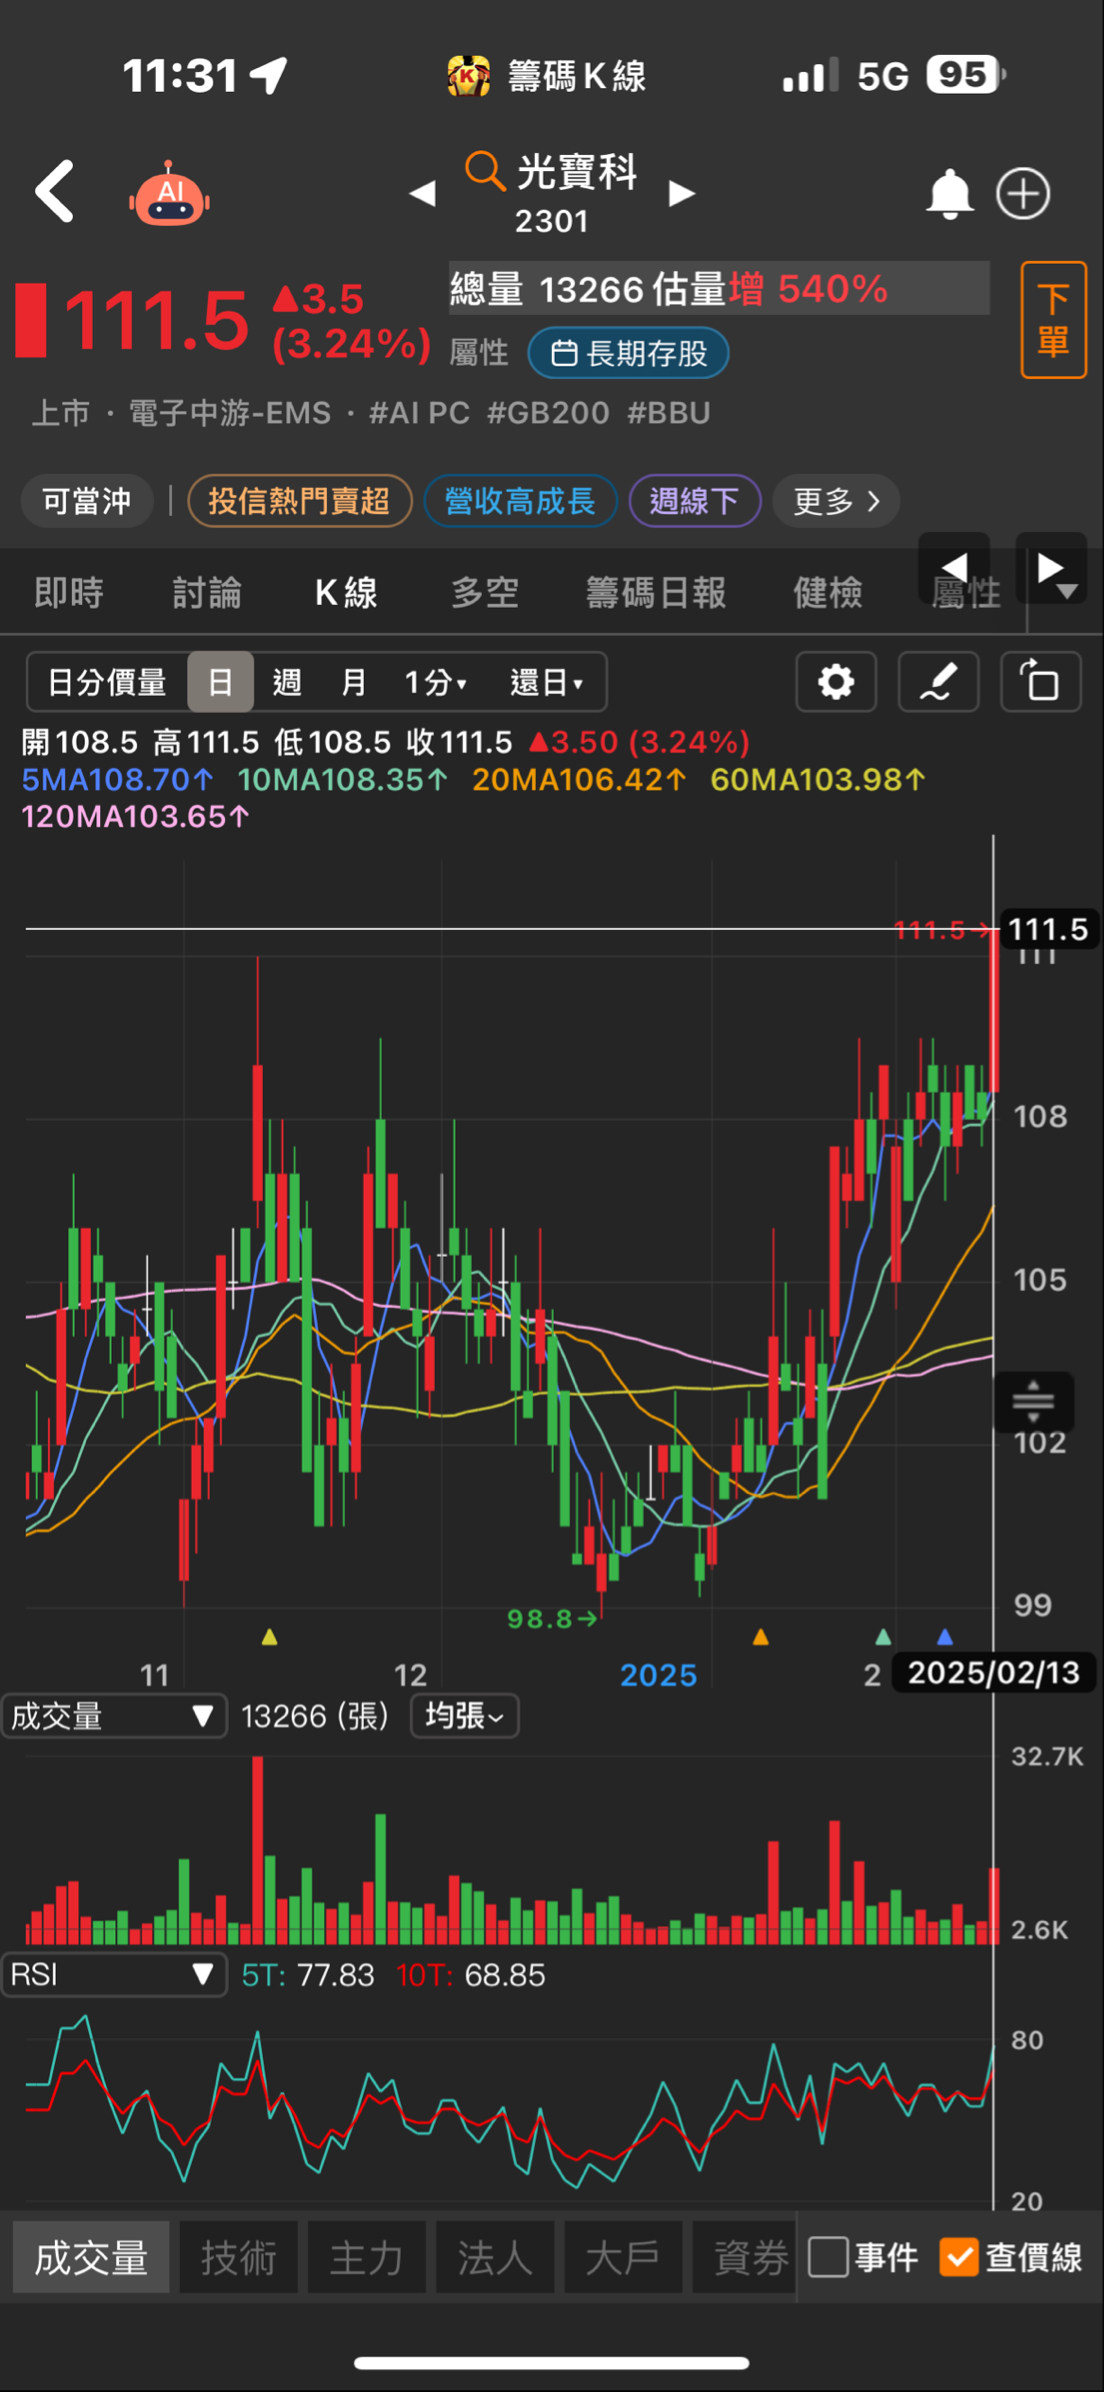The image size is (1104, 2392).
Task: Open the 健檢 tab
Action: (828, 593)
